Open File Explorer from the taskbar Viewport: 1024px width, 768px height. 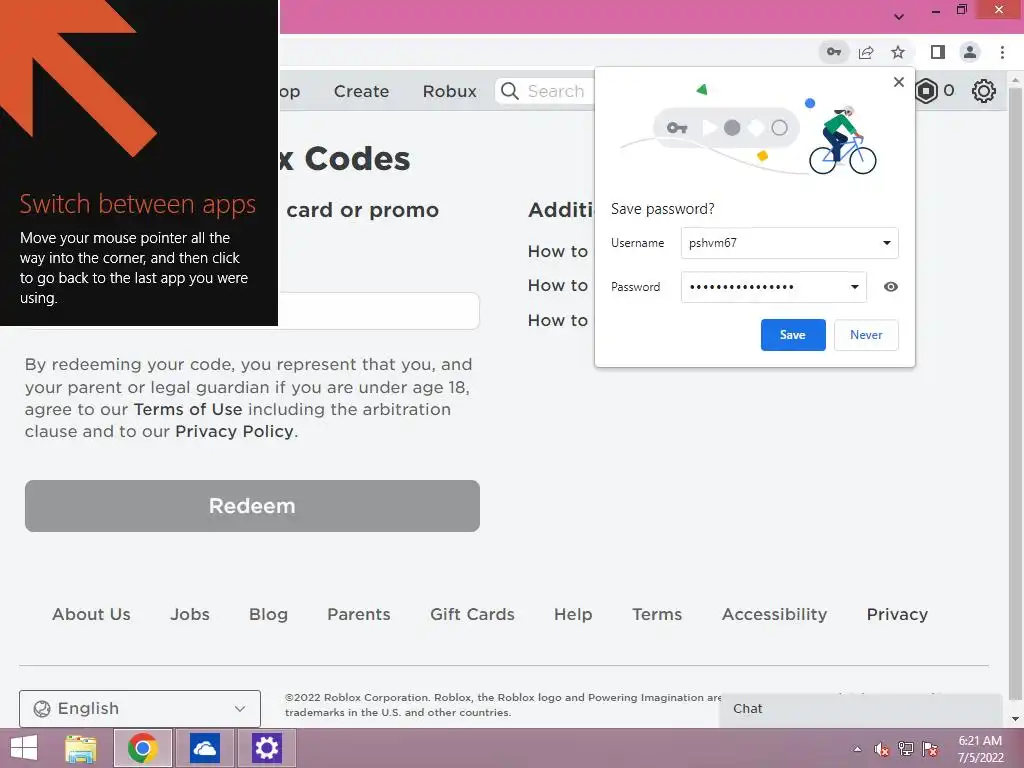click(x=81, y=748)
